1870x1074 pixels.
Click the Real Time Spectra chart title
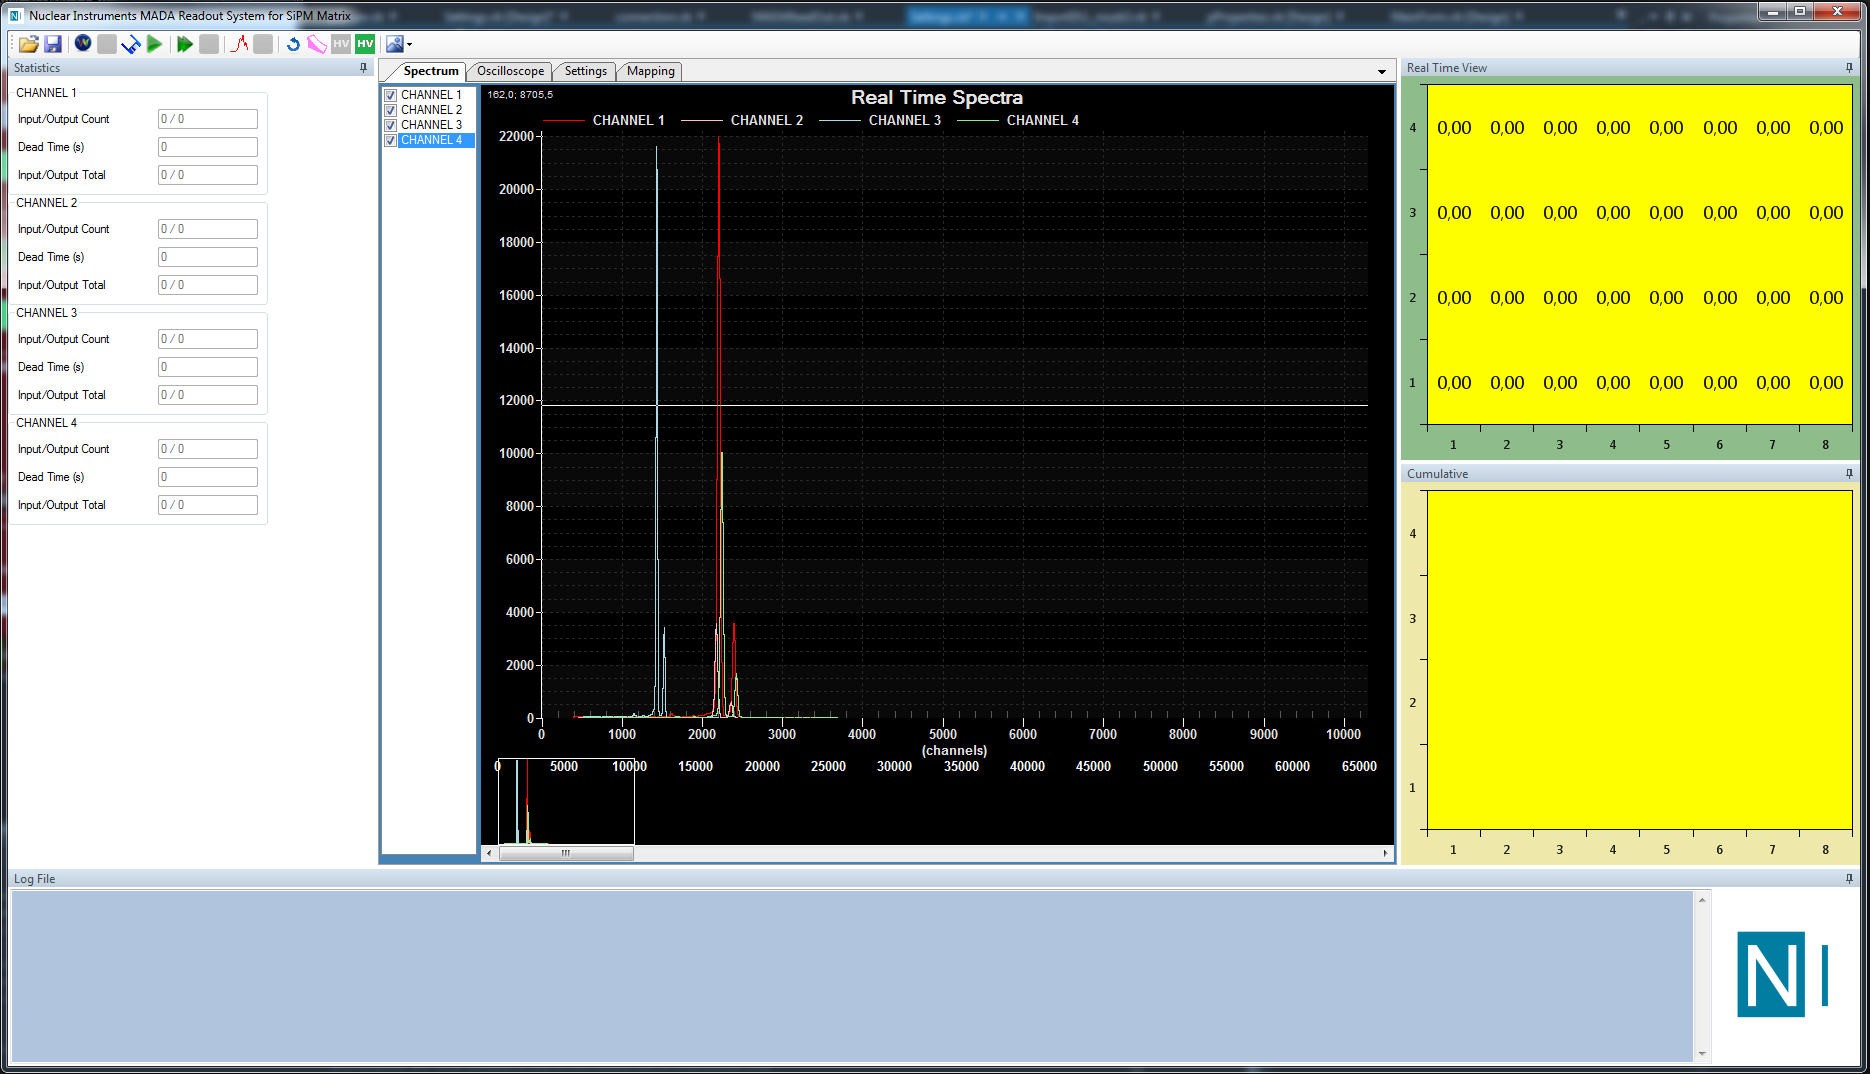pos(937,97)
